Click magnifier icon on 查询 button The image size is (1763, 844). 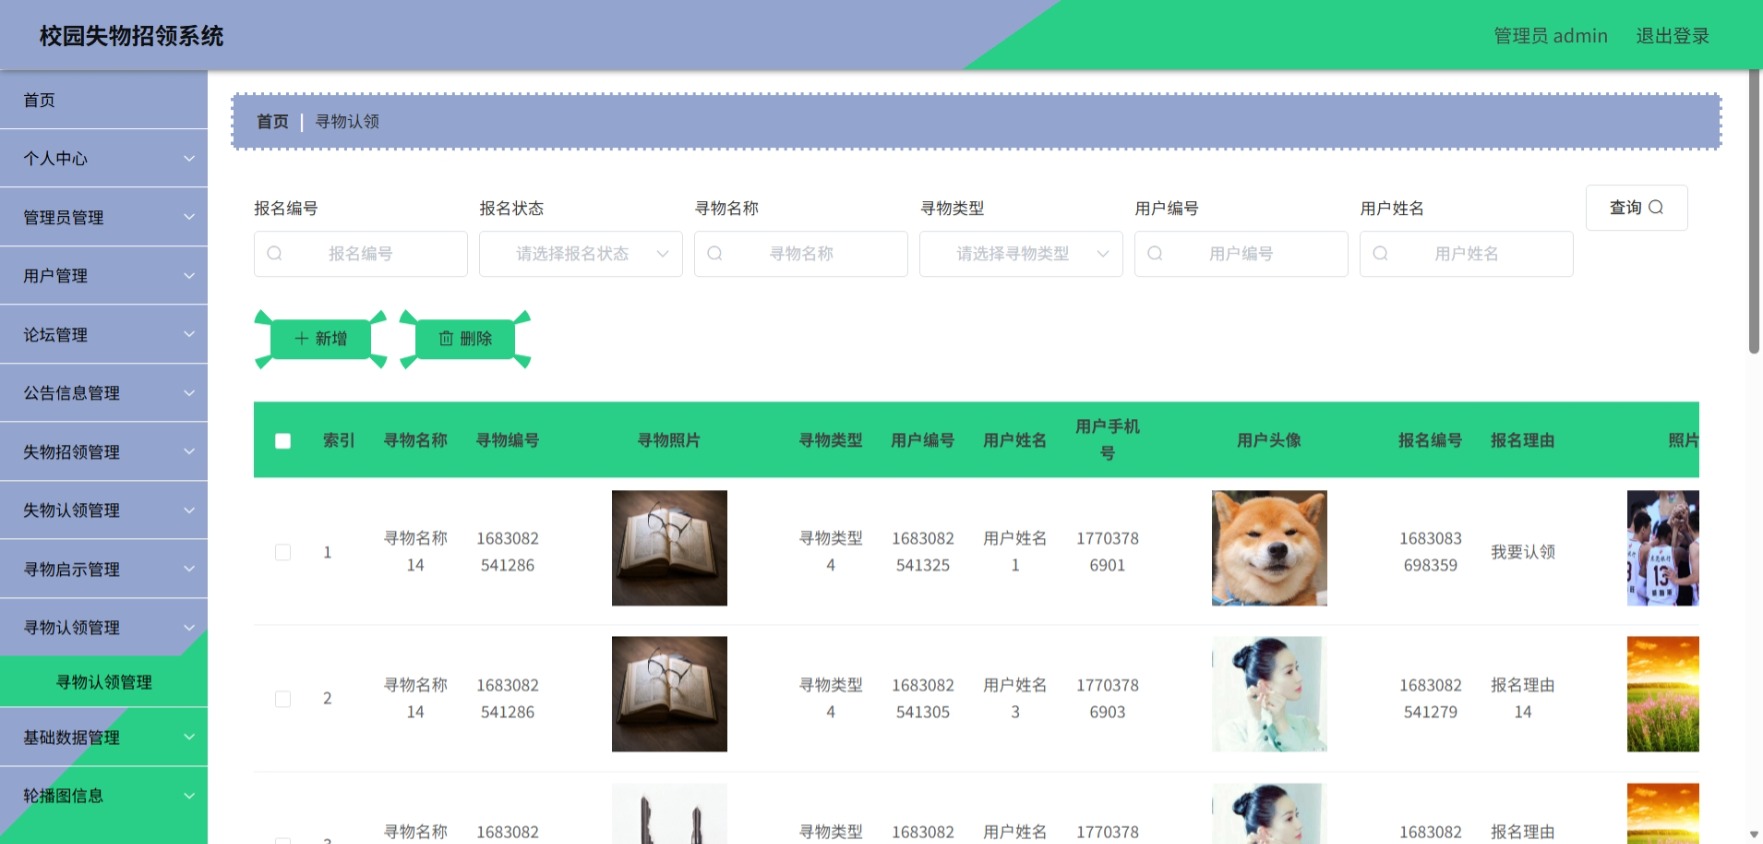pyautogui.click(x=1656, y=207)
